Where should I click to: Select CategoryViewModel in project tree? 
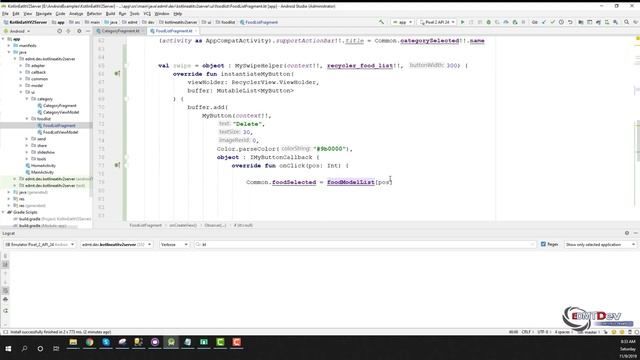tap(61, 112)
